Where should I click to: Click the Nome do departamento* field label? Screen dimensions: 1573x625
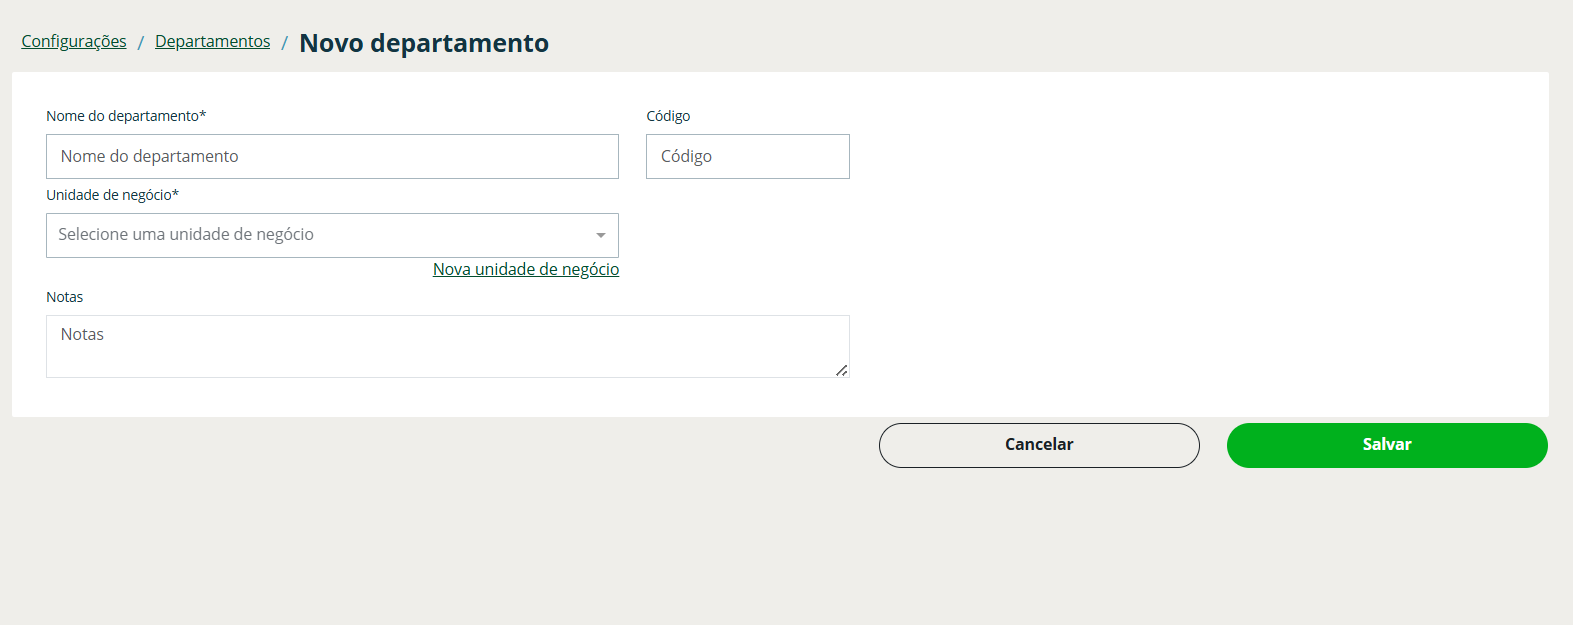click(x=126, y=116)
